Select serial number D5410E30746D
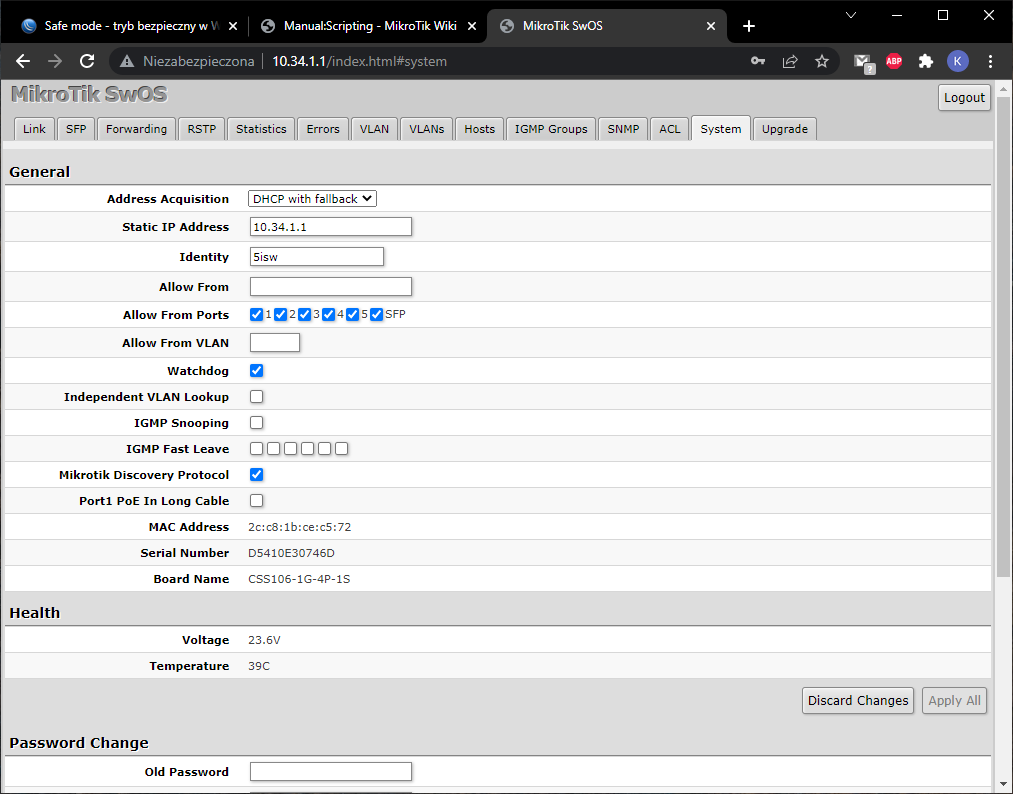The height and width of the screenshot is (794, 1013). pos(291,553)
